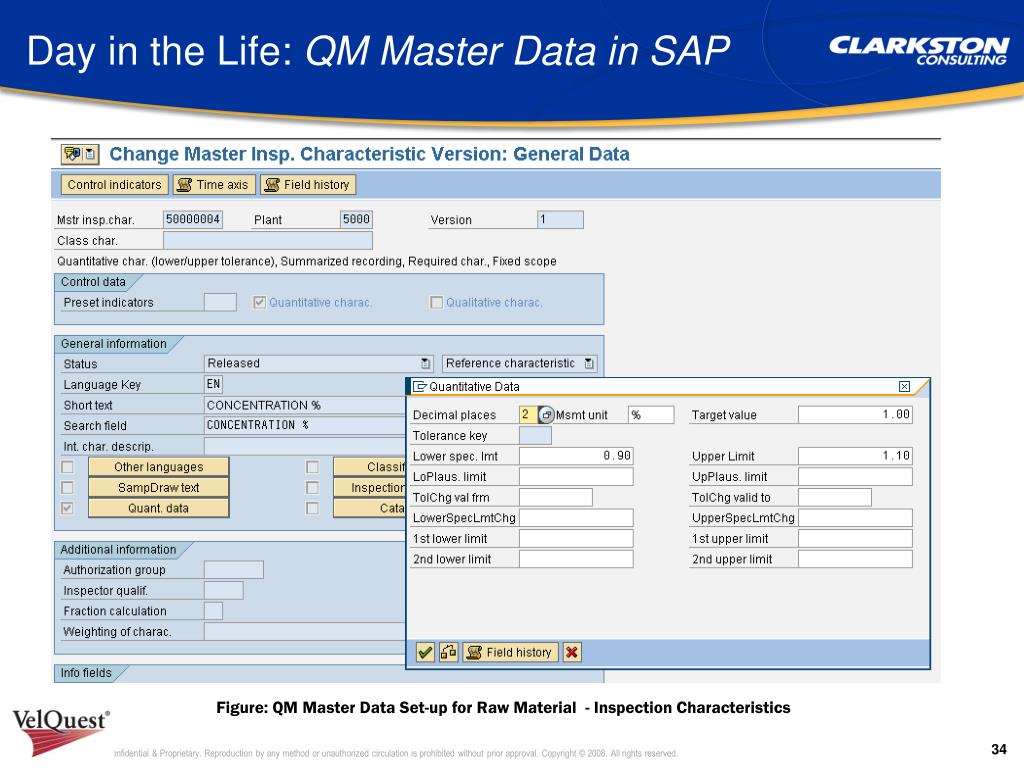Viewport: 1024px width, 768px height.
Task: Click the Preset indicators field
Action: [x=220, y=302]
